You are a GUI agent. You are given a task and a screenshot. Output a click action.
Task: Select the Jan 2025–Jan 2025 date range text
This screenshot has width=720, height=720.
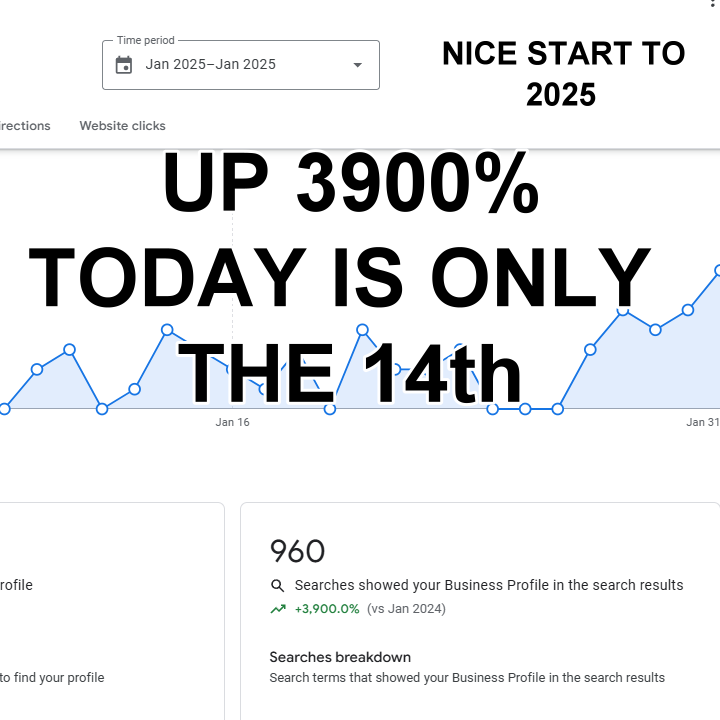tap(210, 65)
